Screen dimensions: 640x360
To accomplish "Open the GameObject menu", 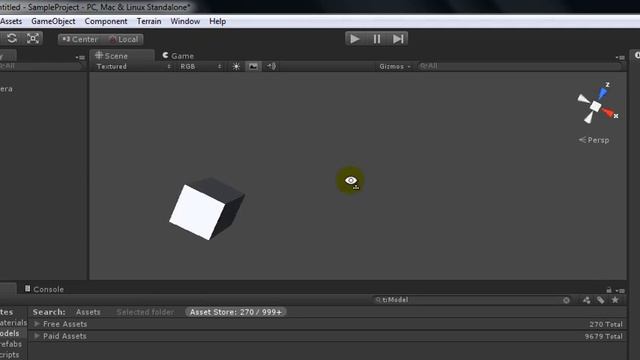I will pyautogui.click(x=53, y=21).
